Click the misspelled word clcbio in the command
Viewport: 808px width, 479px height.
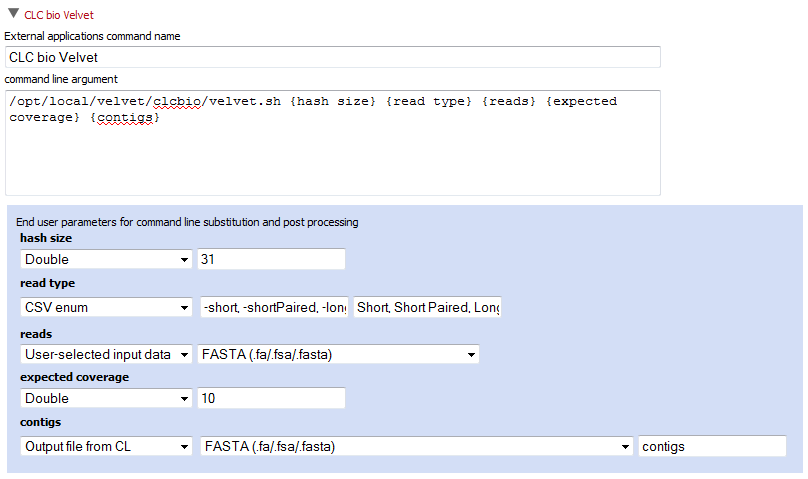click(x=177, y=101)
